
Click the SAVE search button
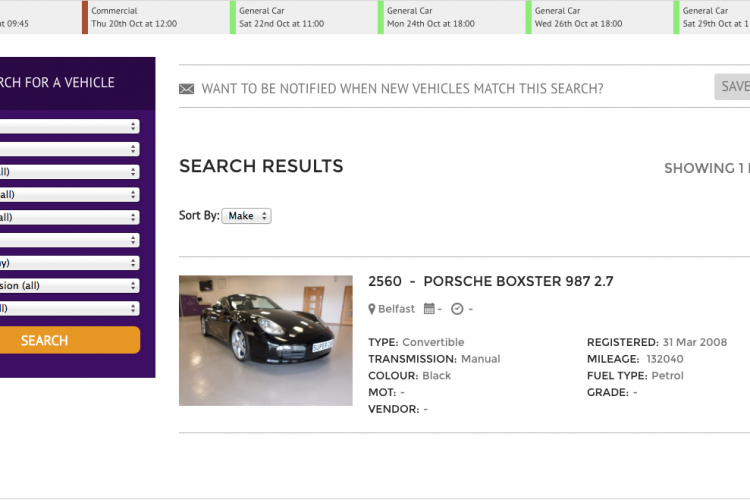pos(732,87)
